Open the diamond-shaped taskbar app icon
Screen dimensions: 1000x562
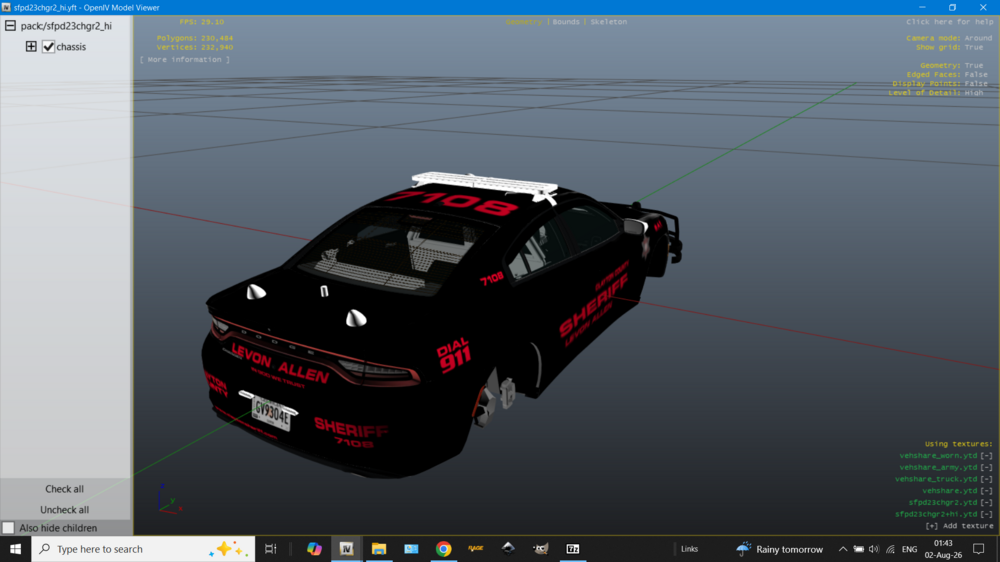coord(508,549)
